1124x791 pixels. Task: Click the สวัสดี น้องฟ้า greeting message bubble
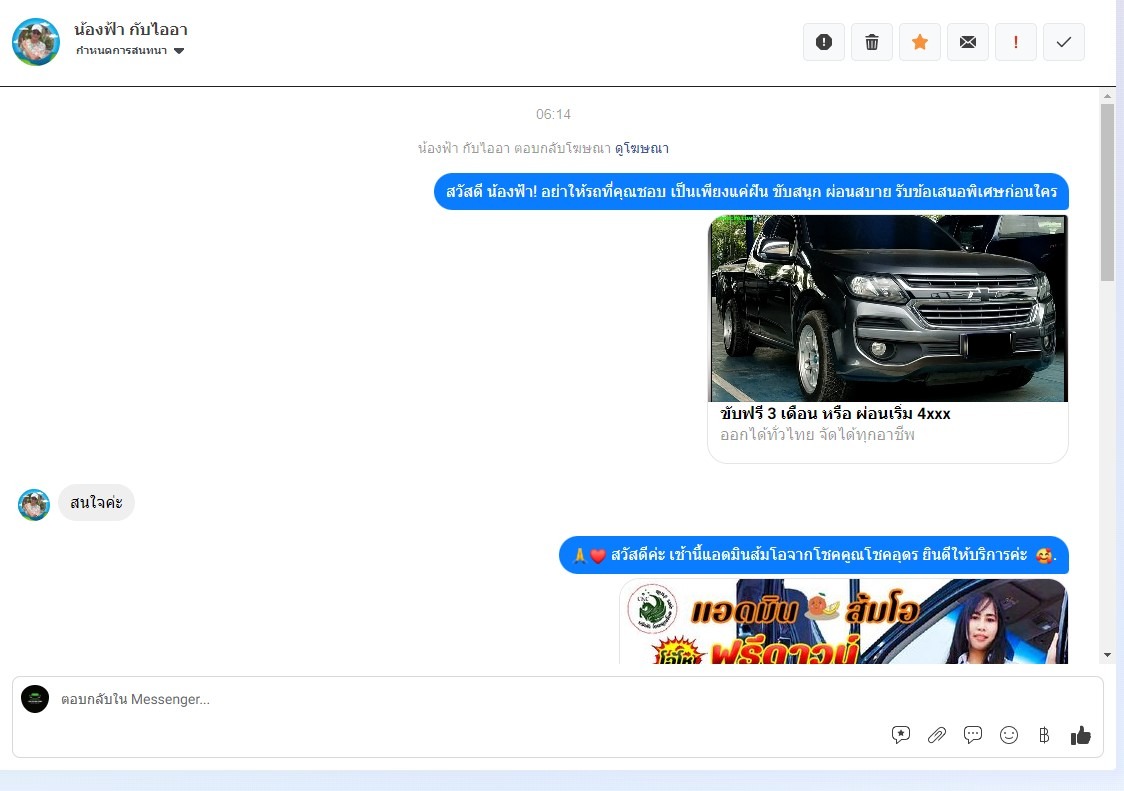tap(751, 191)
